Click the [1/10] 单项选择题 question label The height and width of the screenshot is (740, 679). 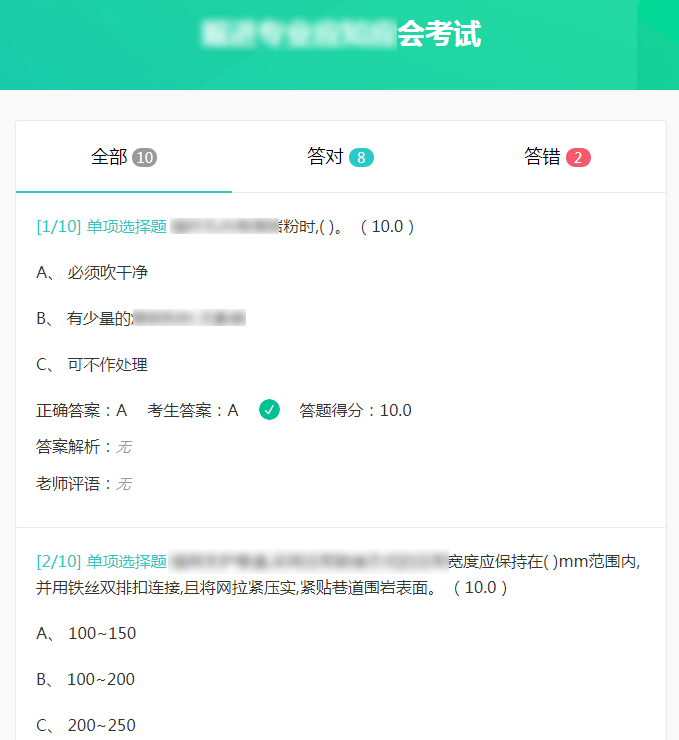click(x=101, y=227)
